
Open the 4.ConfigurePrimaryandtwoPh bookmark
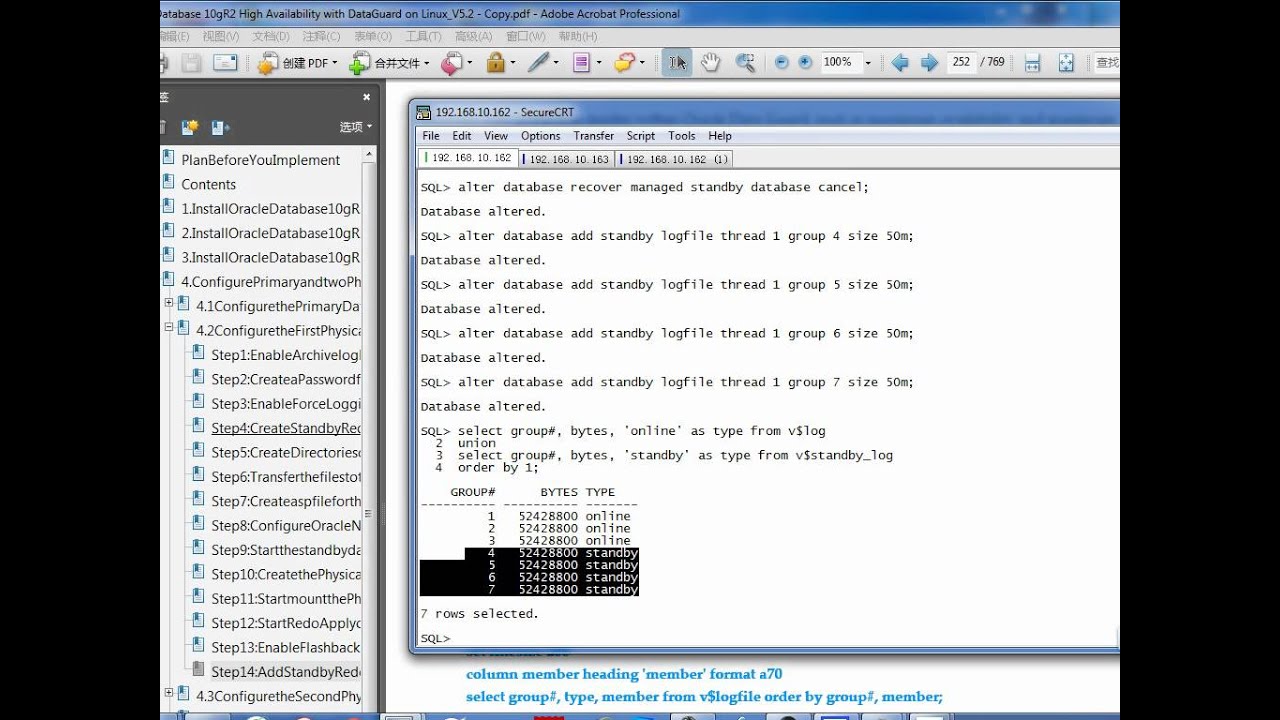271,282
